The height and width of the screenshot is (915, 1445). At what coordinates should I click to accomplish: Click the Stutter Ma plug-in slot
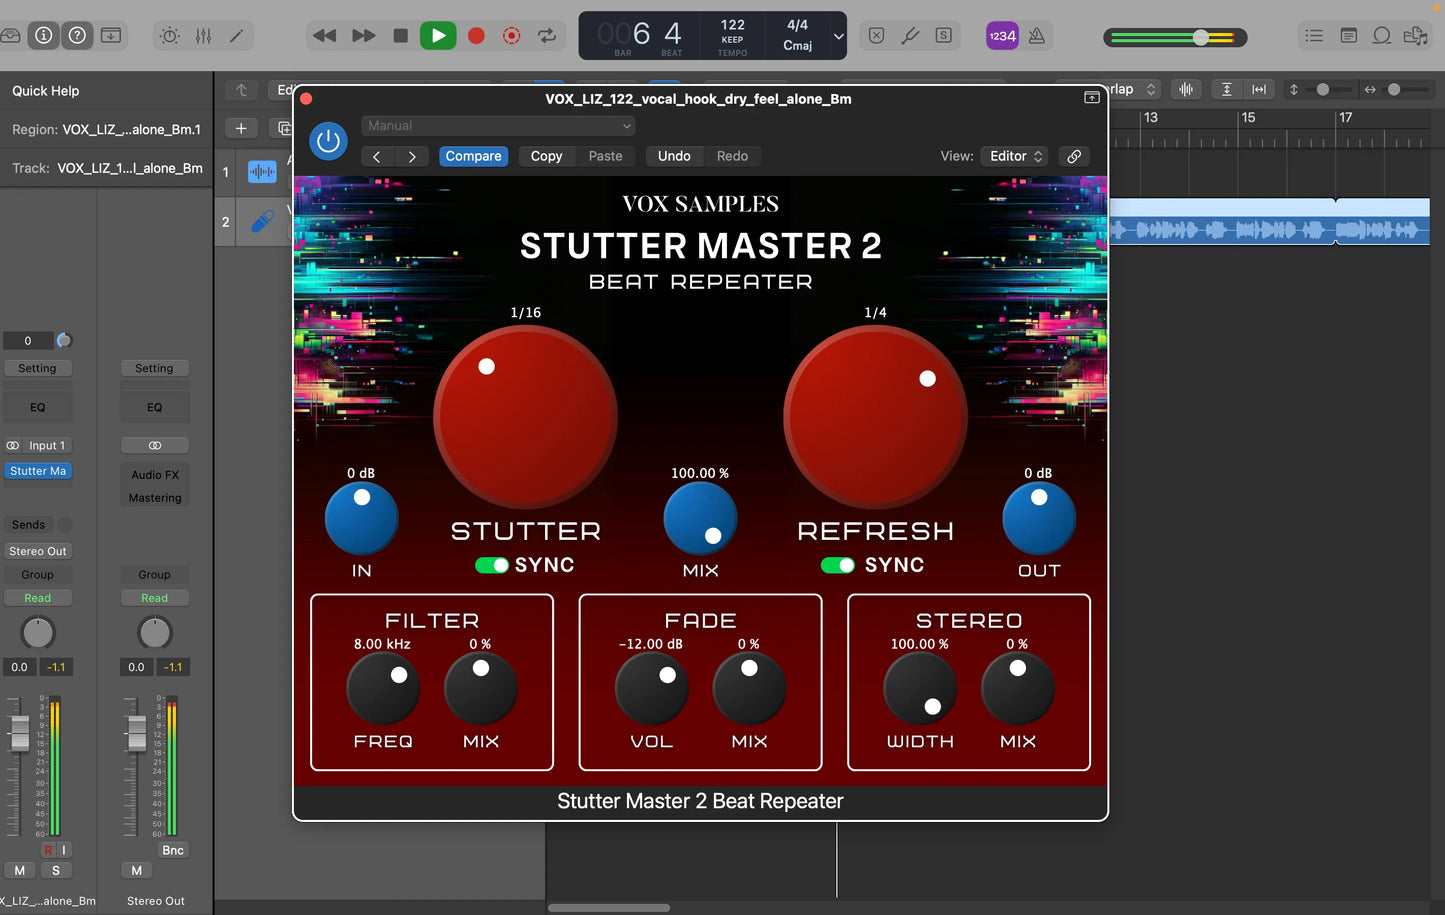click(x=38, y=471)
